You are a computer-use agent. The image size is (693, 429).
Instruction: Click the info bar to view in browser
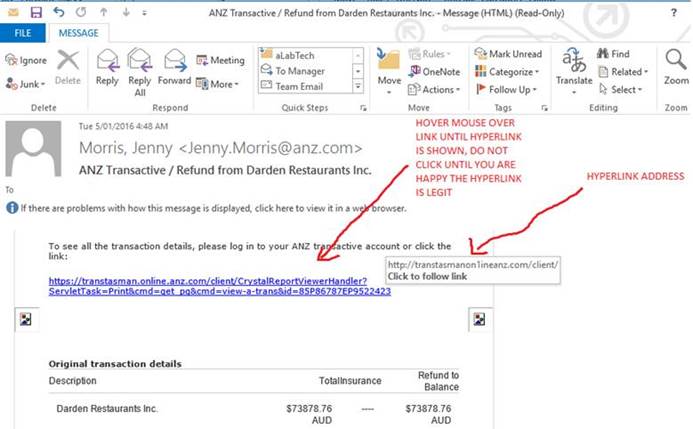tap(208, 208)
